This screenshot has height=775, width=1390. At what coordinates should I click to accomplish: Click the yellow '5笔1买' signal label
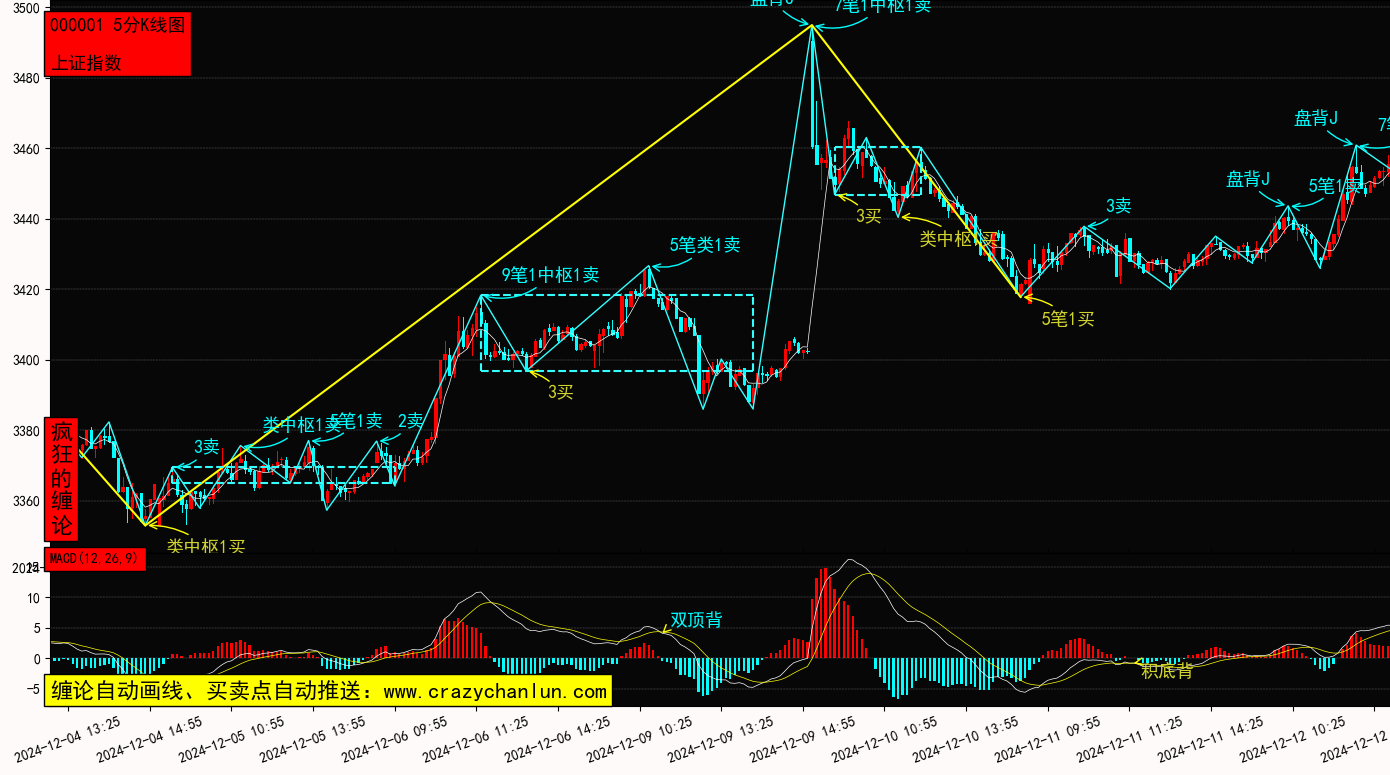(1068, 319)
